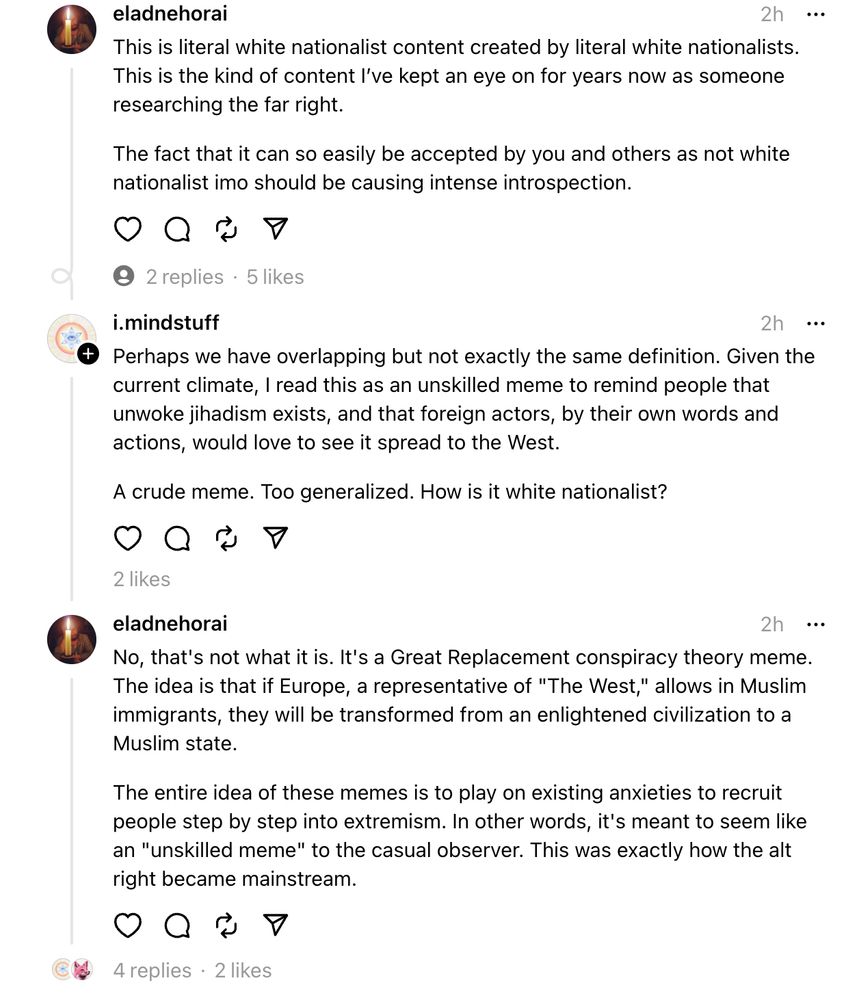
Task: Open the three-dot menu on the bottom eladnehorai post
Action: click(x=816, y=622)
